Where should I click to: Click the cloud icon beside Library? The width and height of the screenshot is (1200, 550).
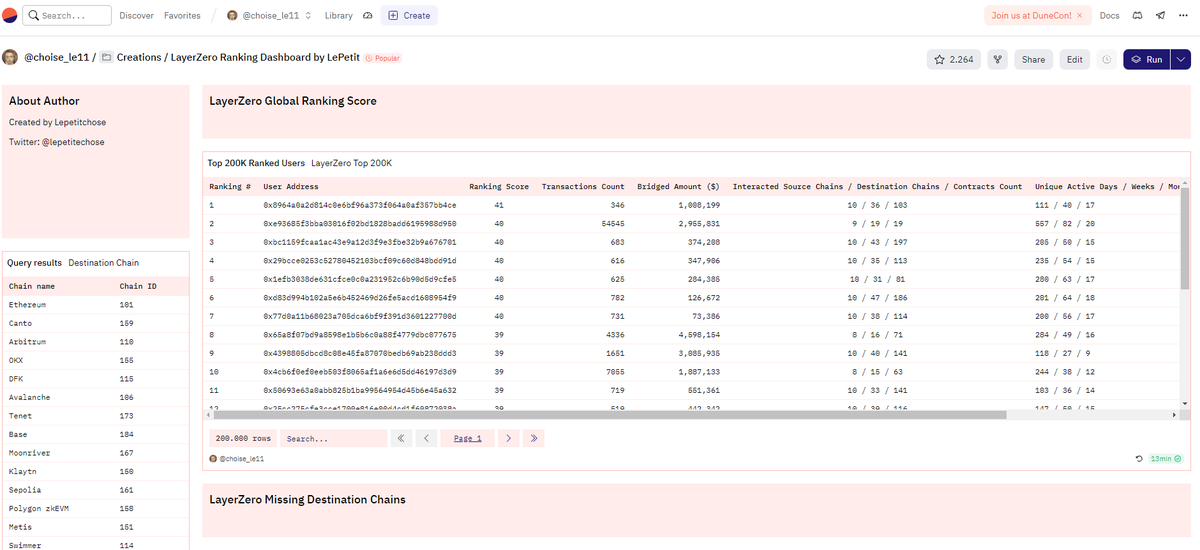[367, 16]
